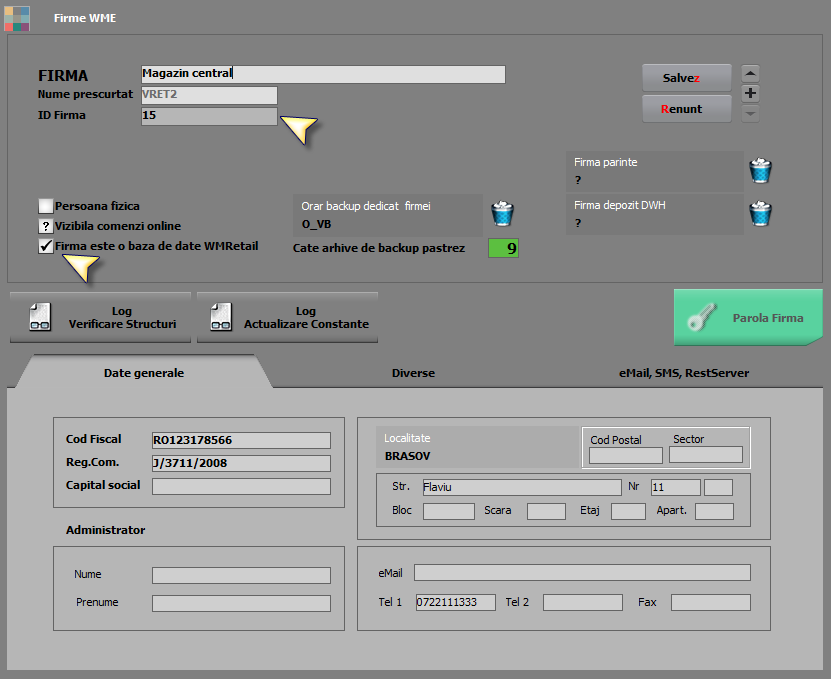
Task: Click the Log Actualizare Constante button
Action: tap(287, 318)
